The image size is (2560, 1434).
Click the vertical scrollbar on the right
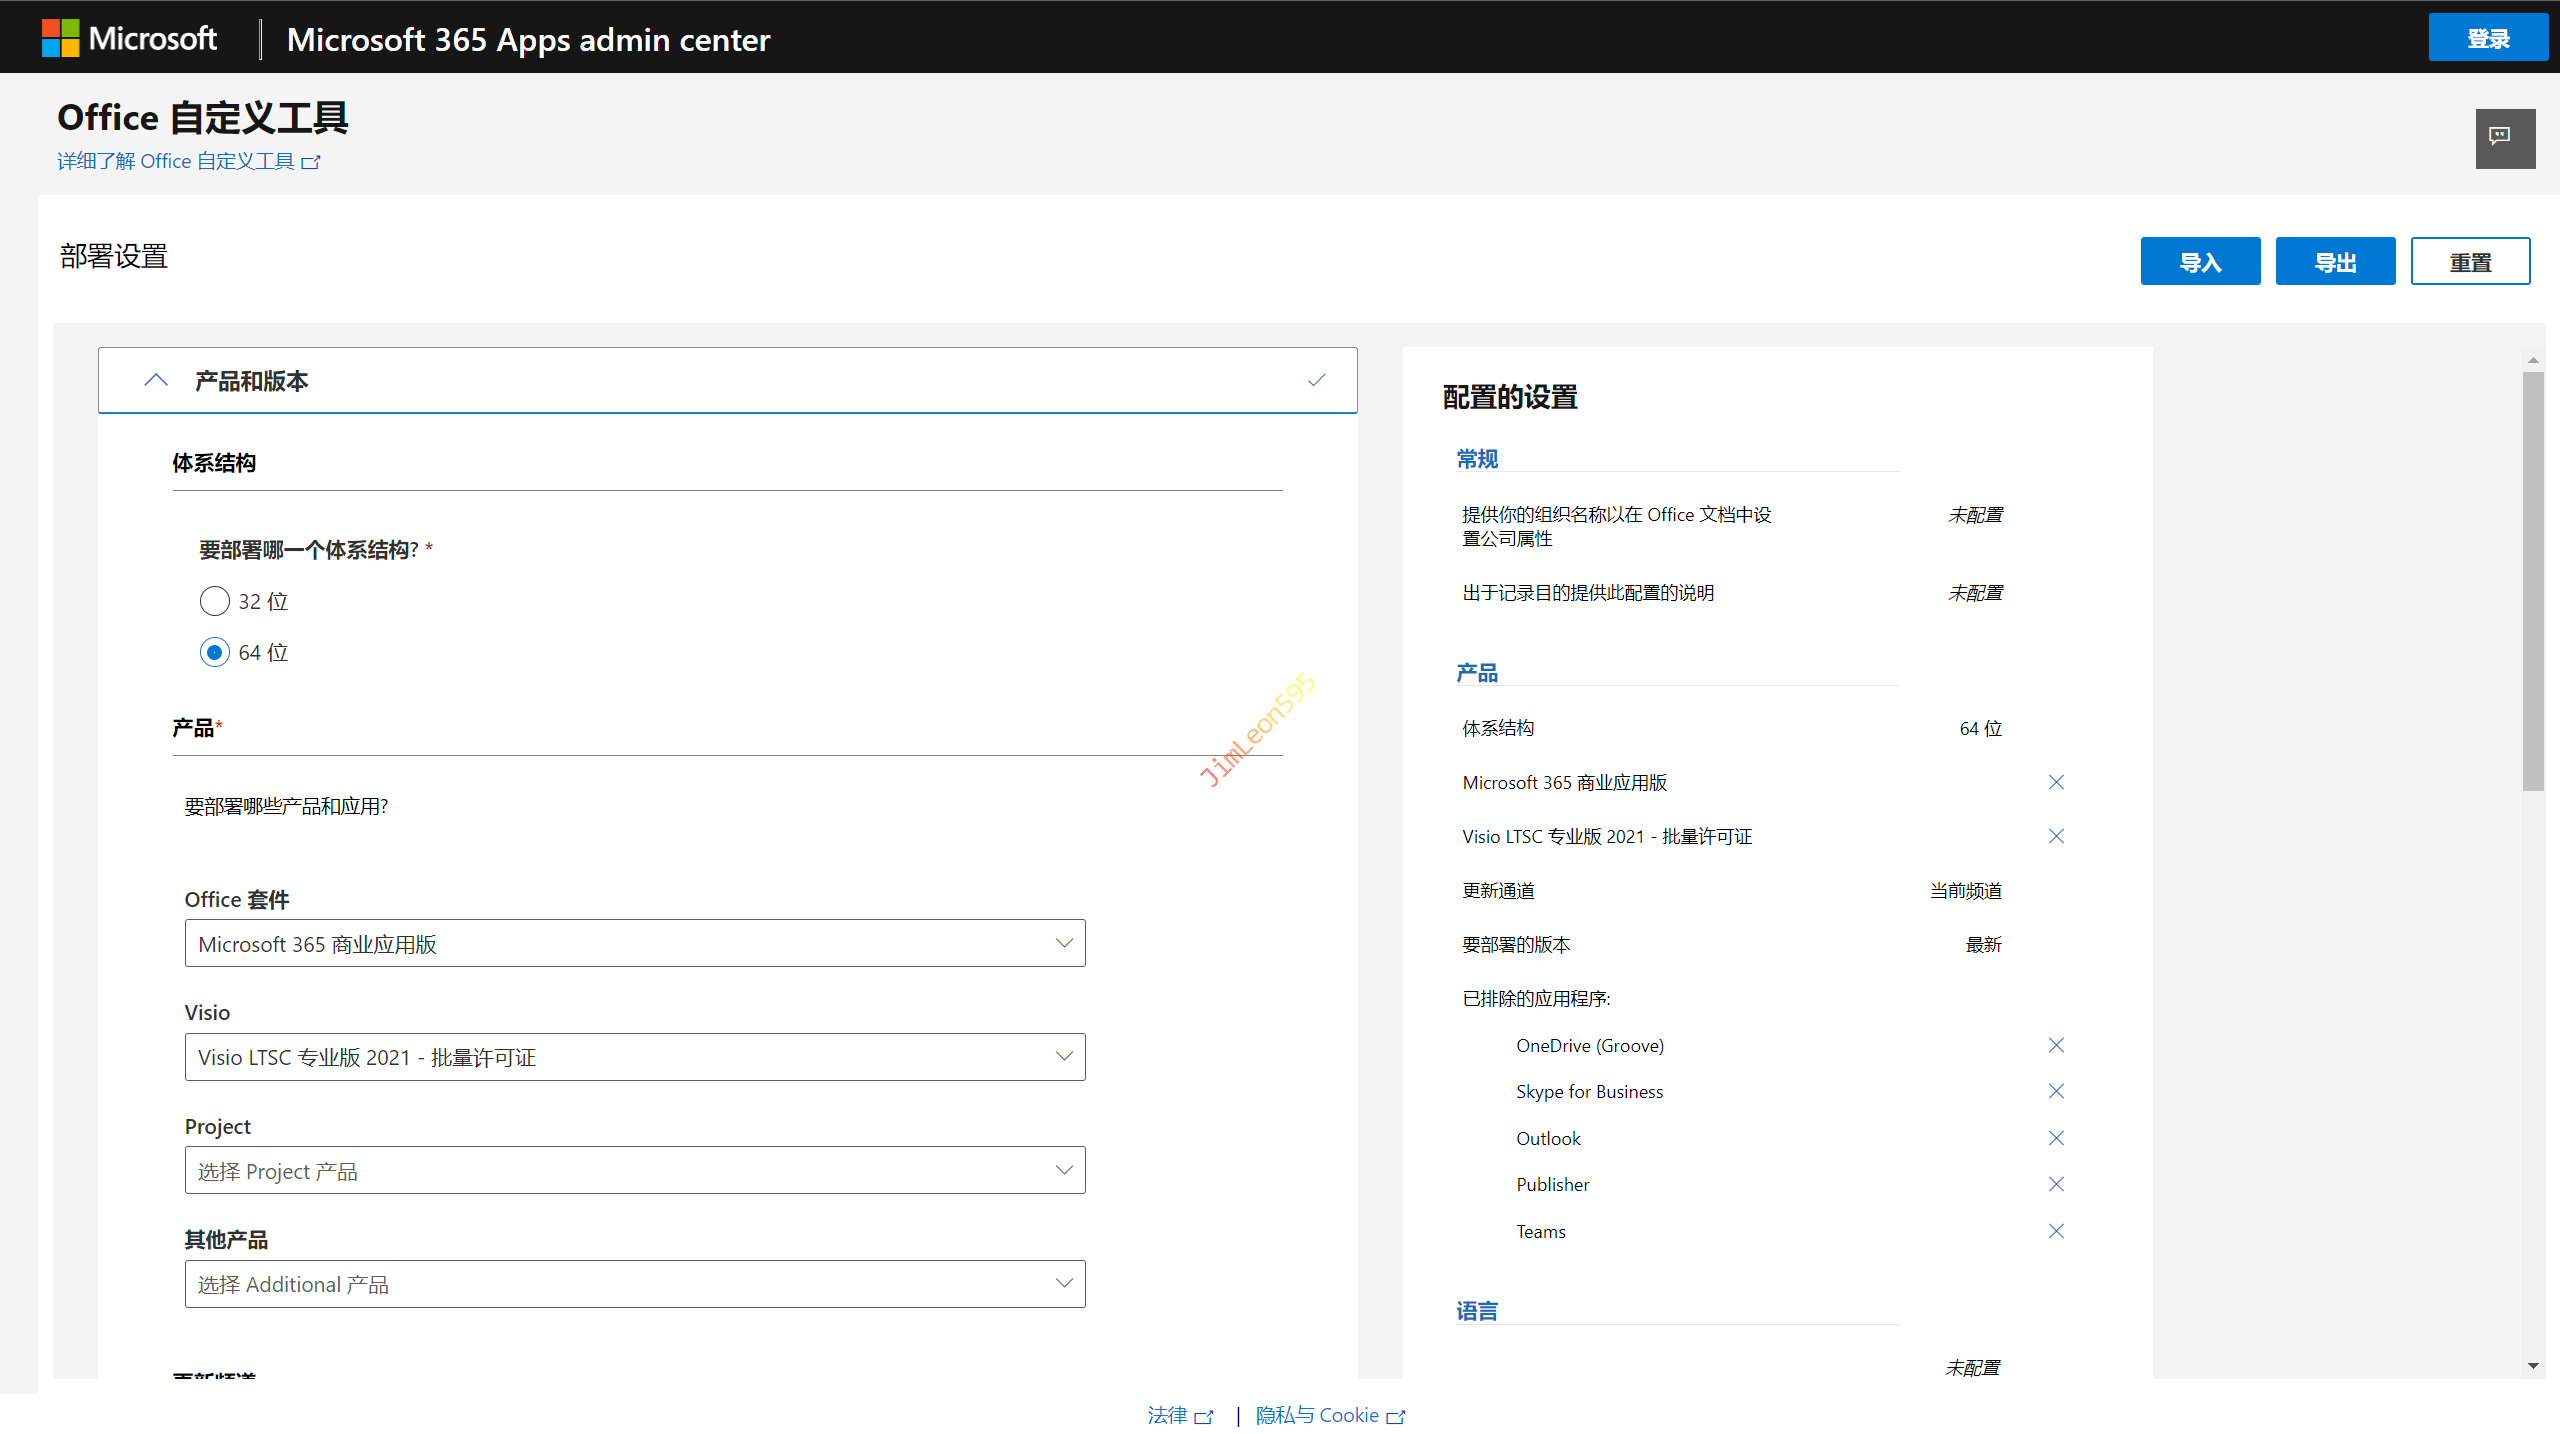tap(2532, 580)
